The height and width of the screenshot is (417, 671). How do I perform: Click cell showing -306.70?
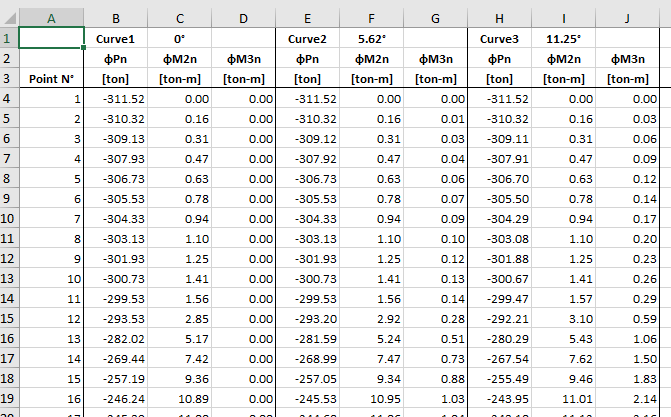499,179
